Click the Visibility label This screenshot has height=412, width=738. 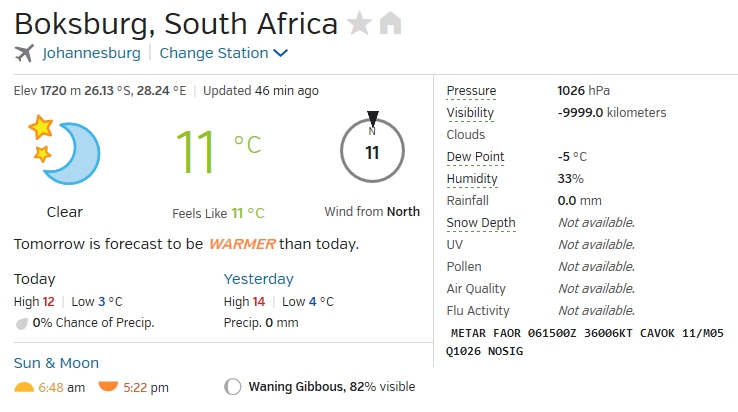point(470,113)
